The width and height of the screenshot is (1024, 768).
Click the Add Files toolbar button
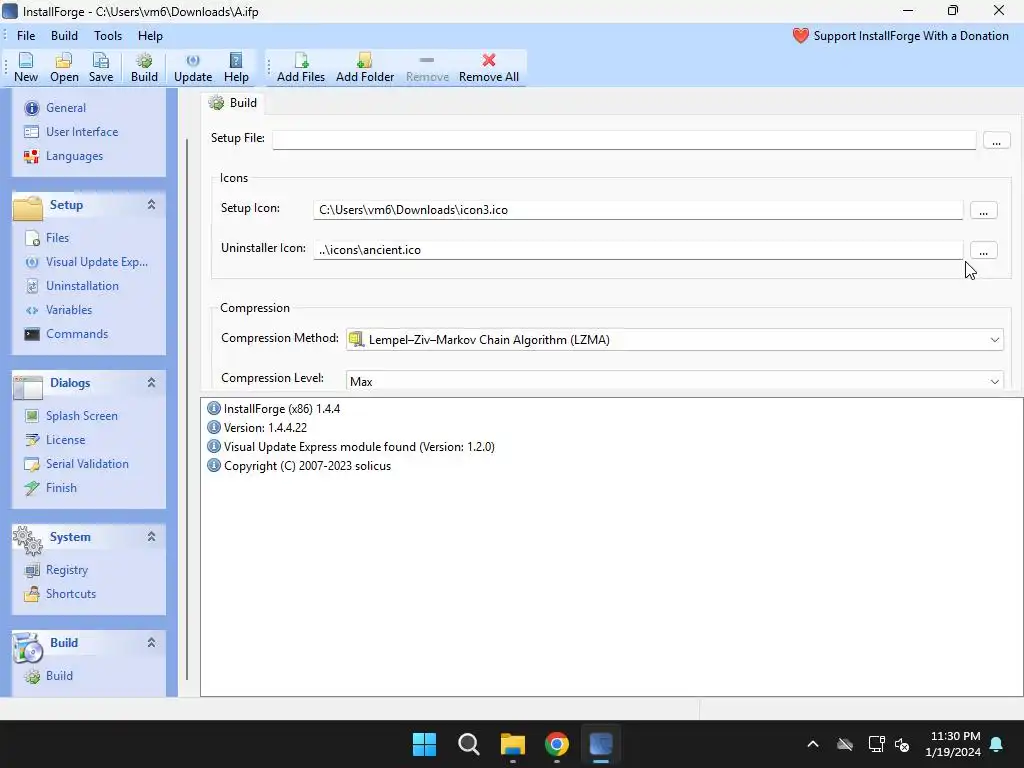coord(300,67)
